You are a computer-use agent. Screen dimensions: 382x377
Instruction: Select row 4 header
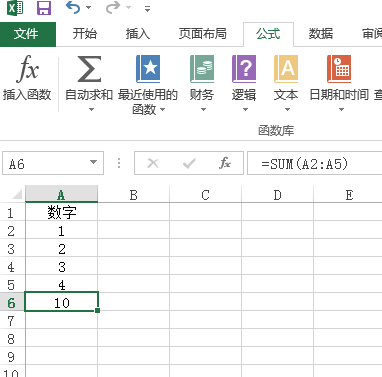click(12, 266)
